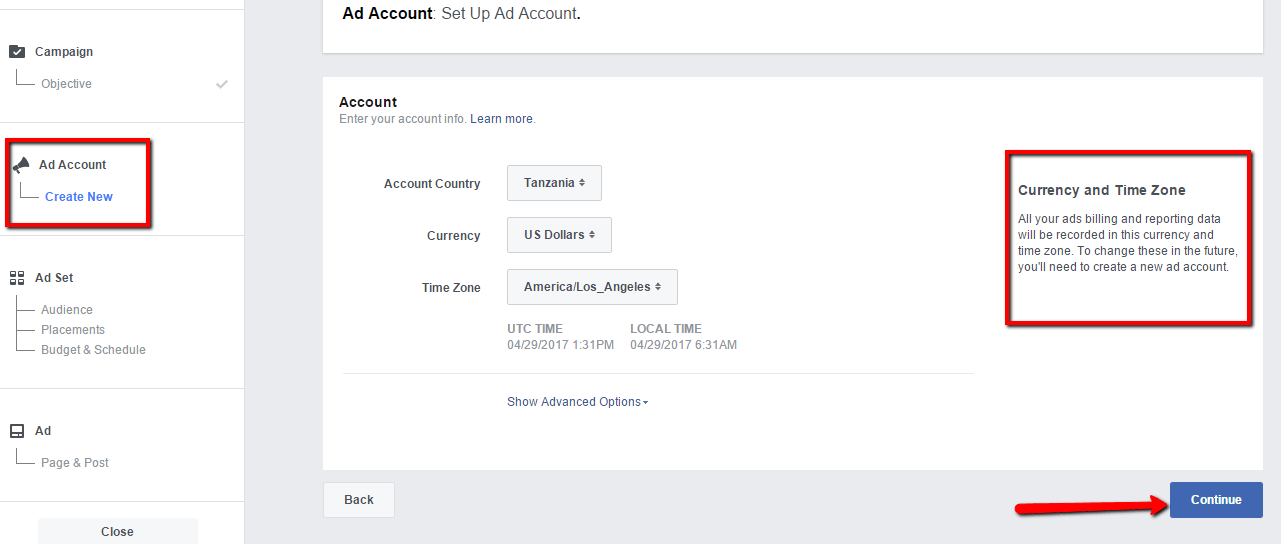1281x544 pixels.
Task: Go to Budget & Schedule step
Action: tap(93, 350)
